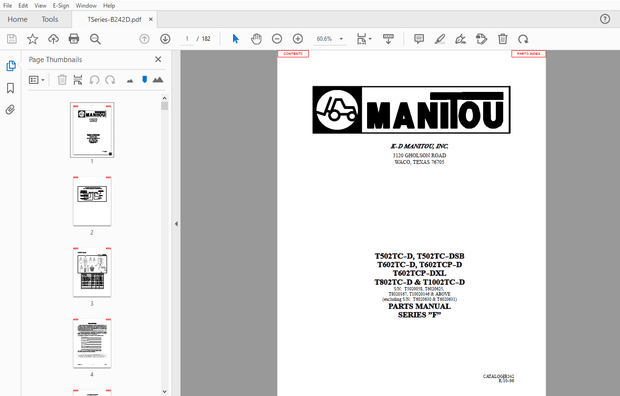Switch to the Tools tab
The width and height of the screenshot is (620, 396).
point(50,19)
